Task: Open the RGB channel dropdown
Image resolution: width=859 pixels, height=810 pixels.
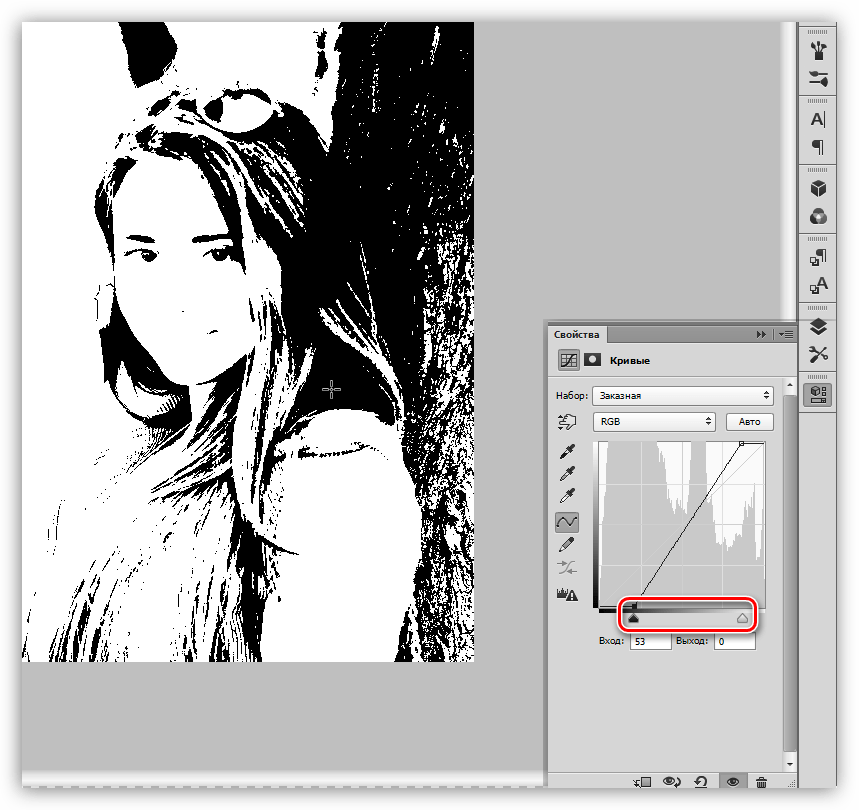Action: pyautogui.click(x=654, y=422)
